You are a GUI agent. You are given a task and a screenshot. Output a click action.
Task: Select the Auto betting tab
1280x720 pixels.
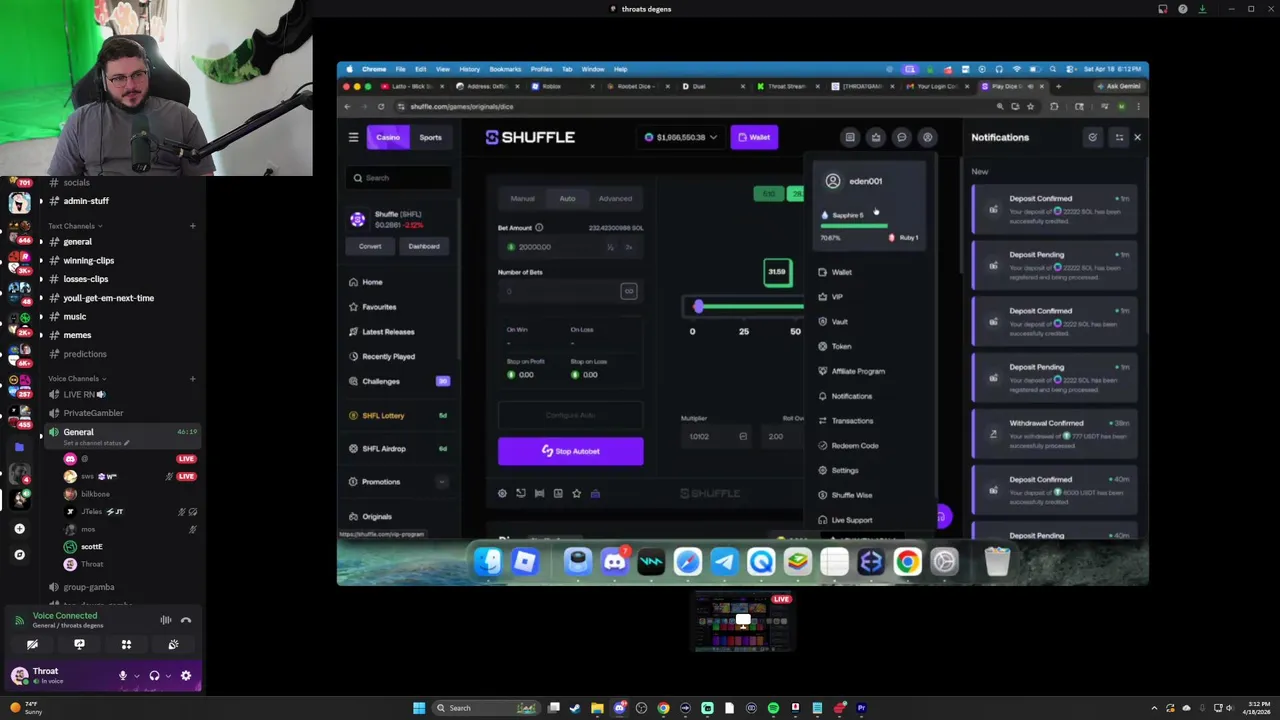click(x=567, y=198)
